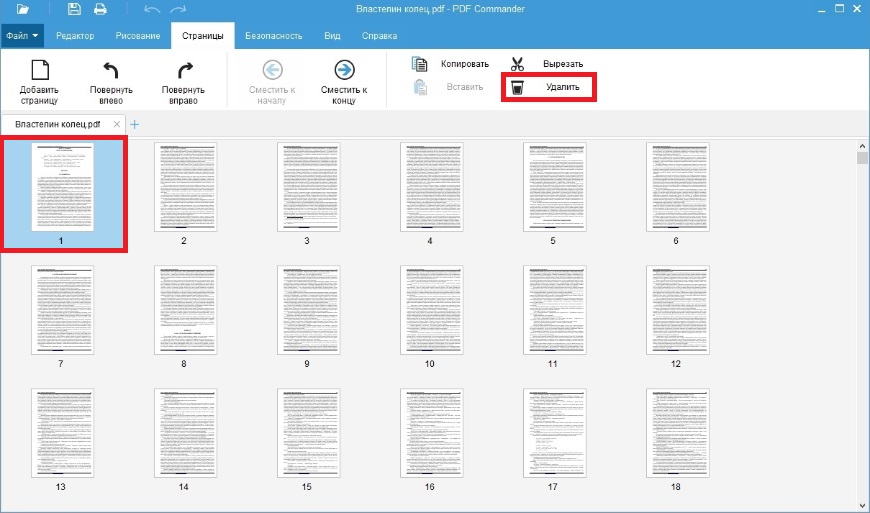Click the Копировать copy icon
Image resolution: width=870 pixels, height=513 pixels.
click(x=419, y=64)
